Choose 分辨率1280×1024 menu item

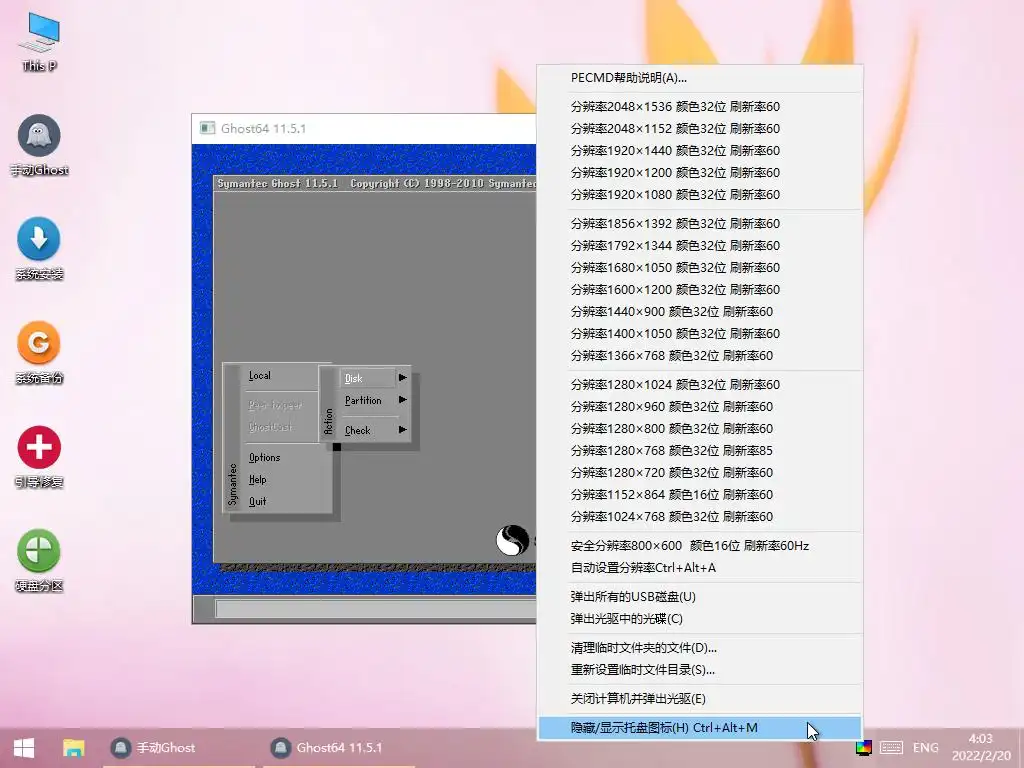[699, 385]
